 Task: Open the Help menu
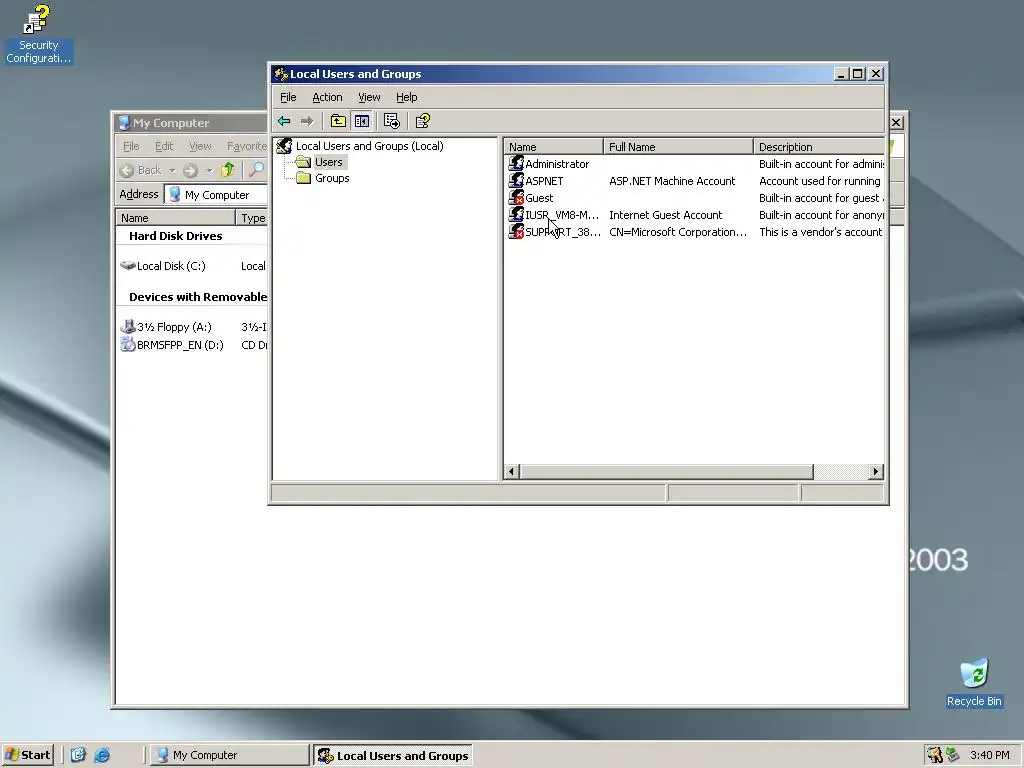coord(406,97)
